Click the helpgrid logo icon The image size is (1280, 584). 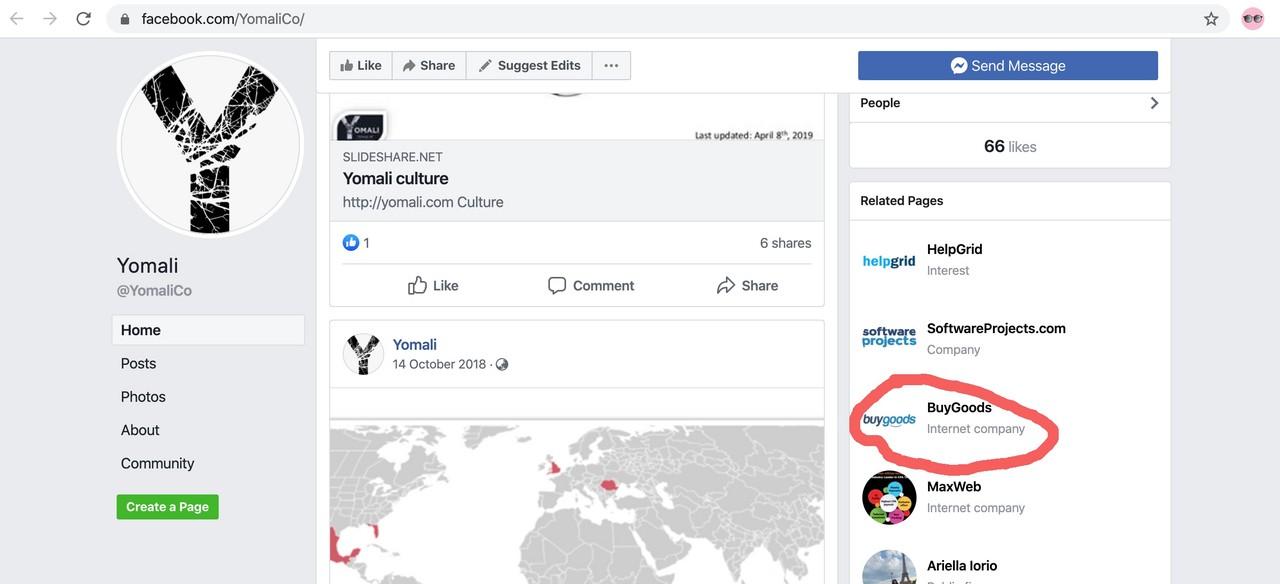[889, 260]
